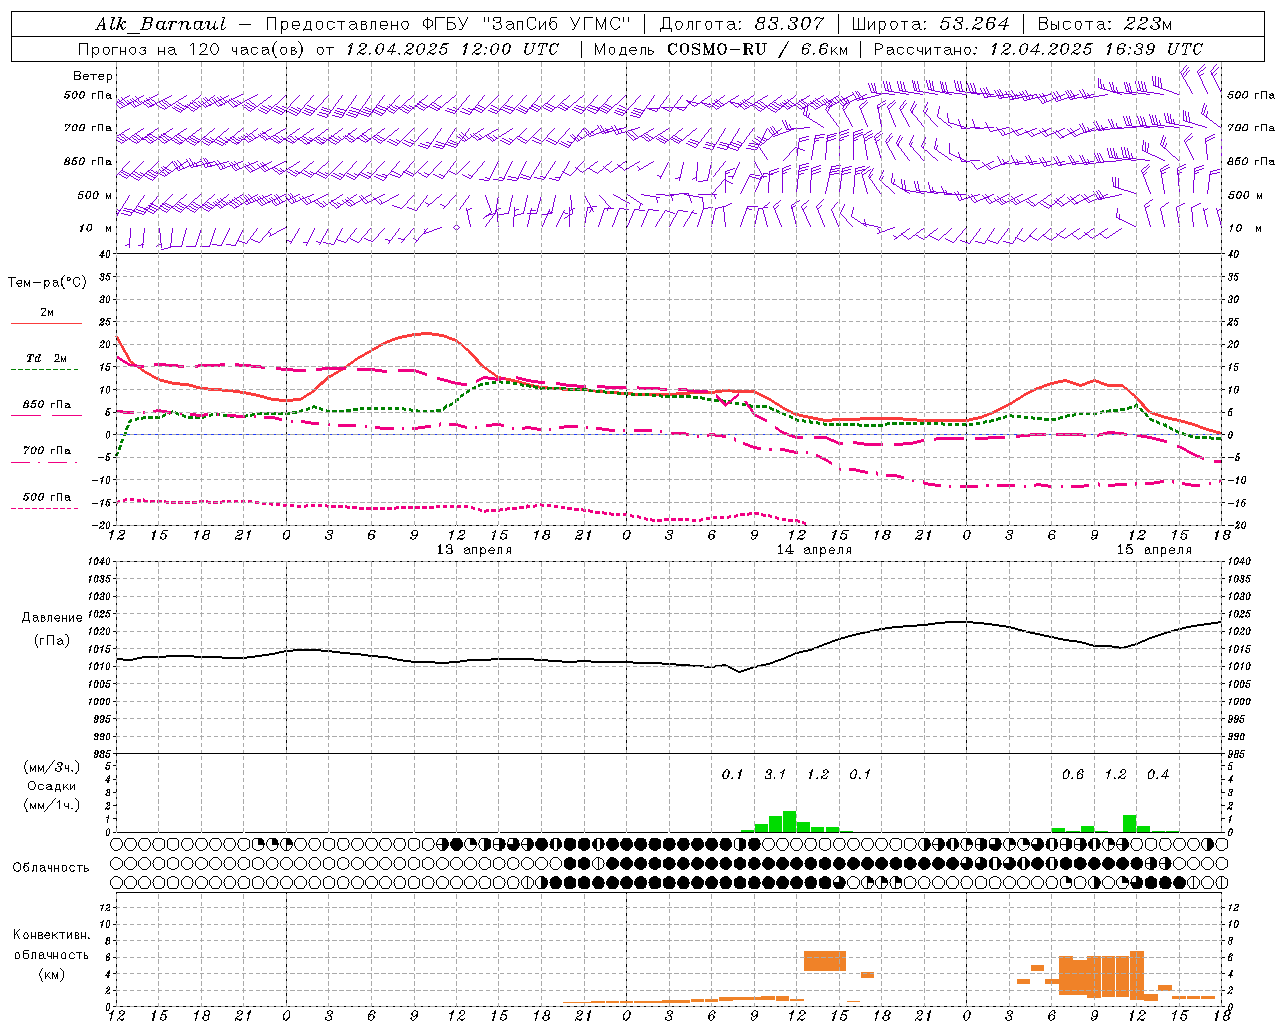Click the Ветер wind panel label
The width and height of the screenshot is (1280, 1024).
(93, 76)
